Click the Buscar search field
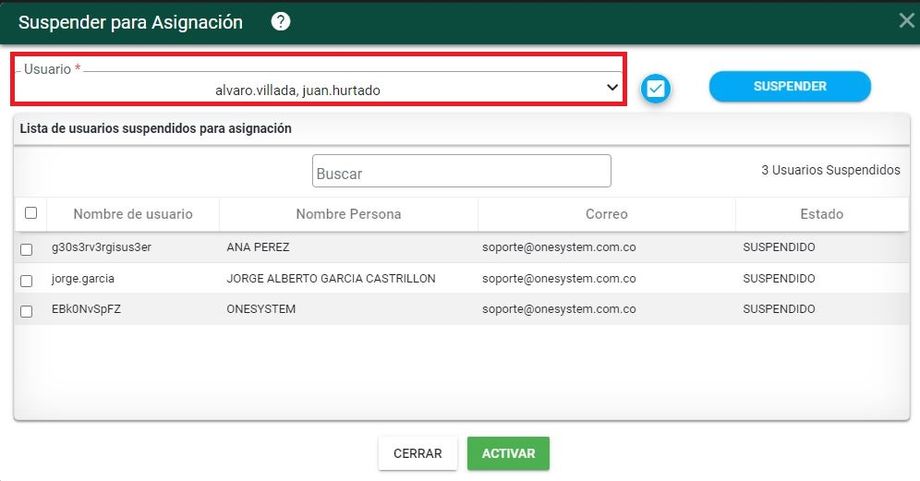 [x=461, y=171]
